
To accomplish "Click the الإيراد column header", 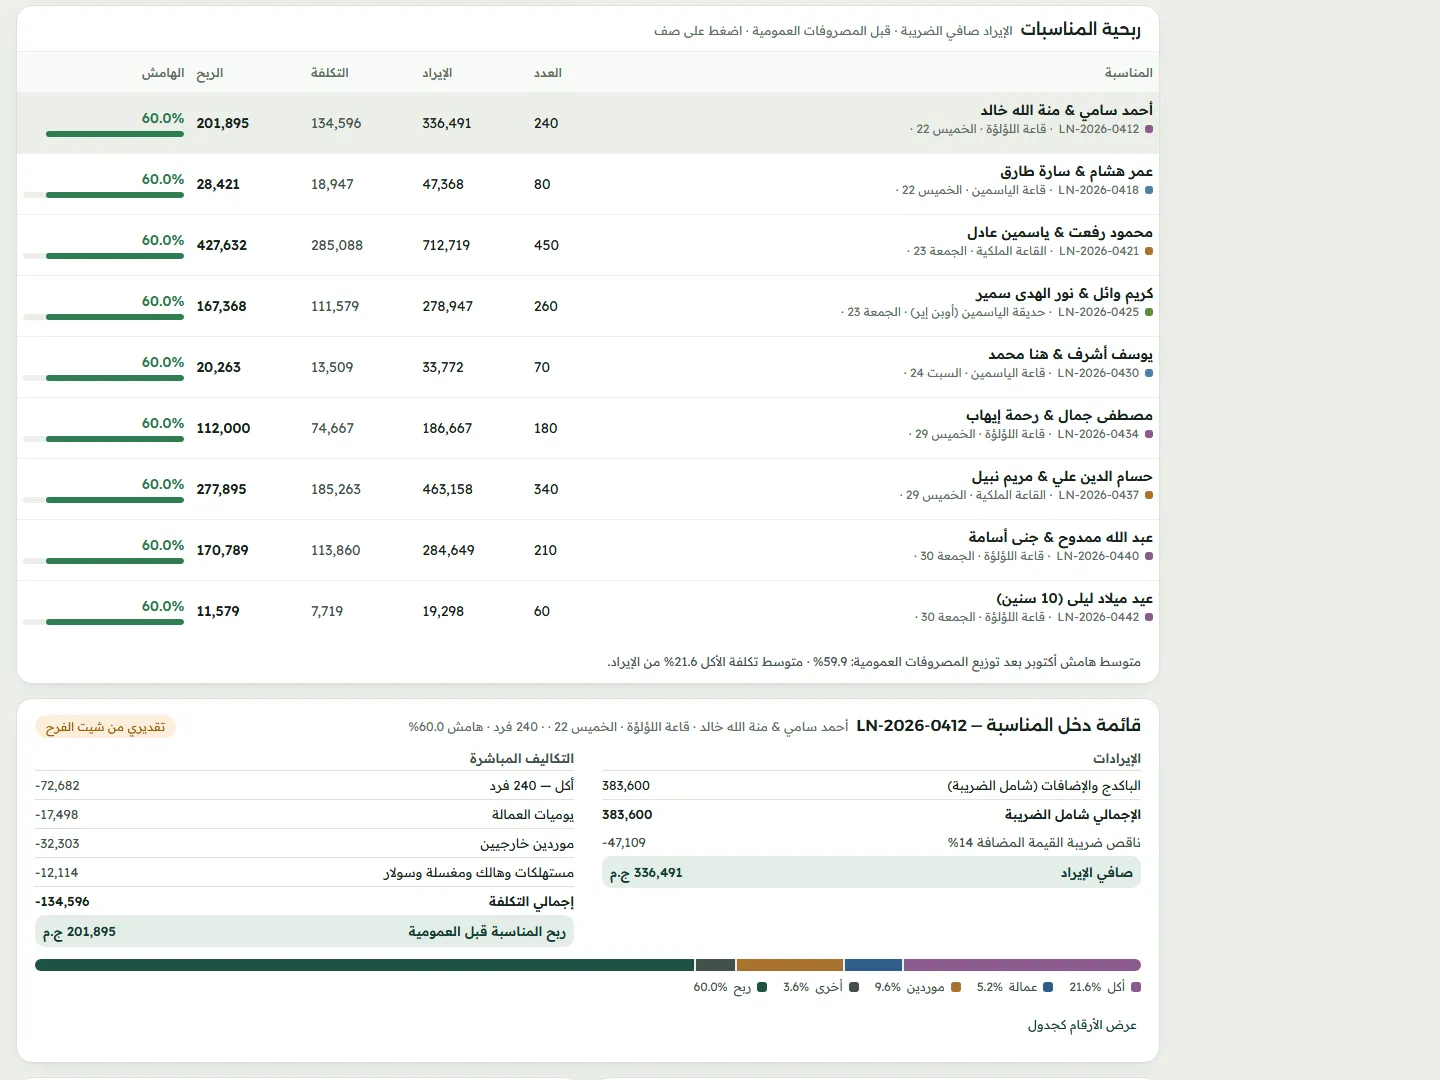I will coord(437,73).
